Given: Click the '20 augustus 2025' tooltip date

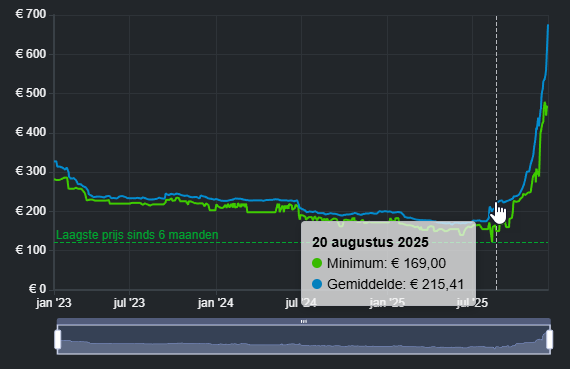Looking at the screenshot, I should [x=370, y=242].
